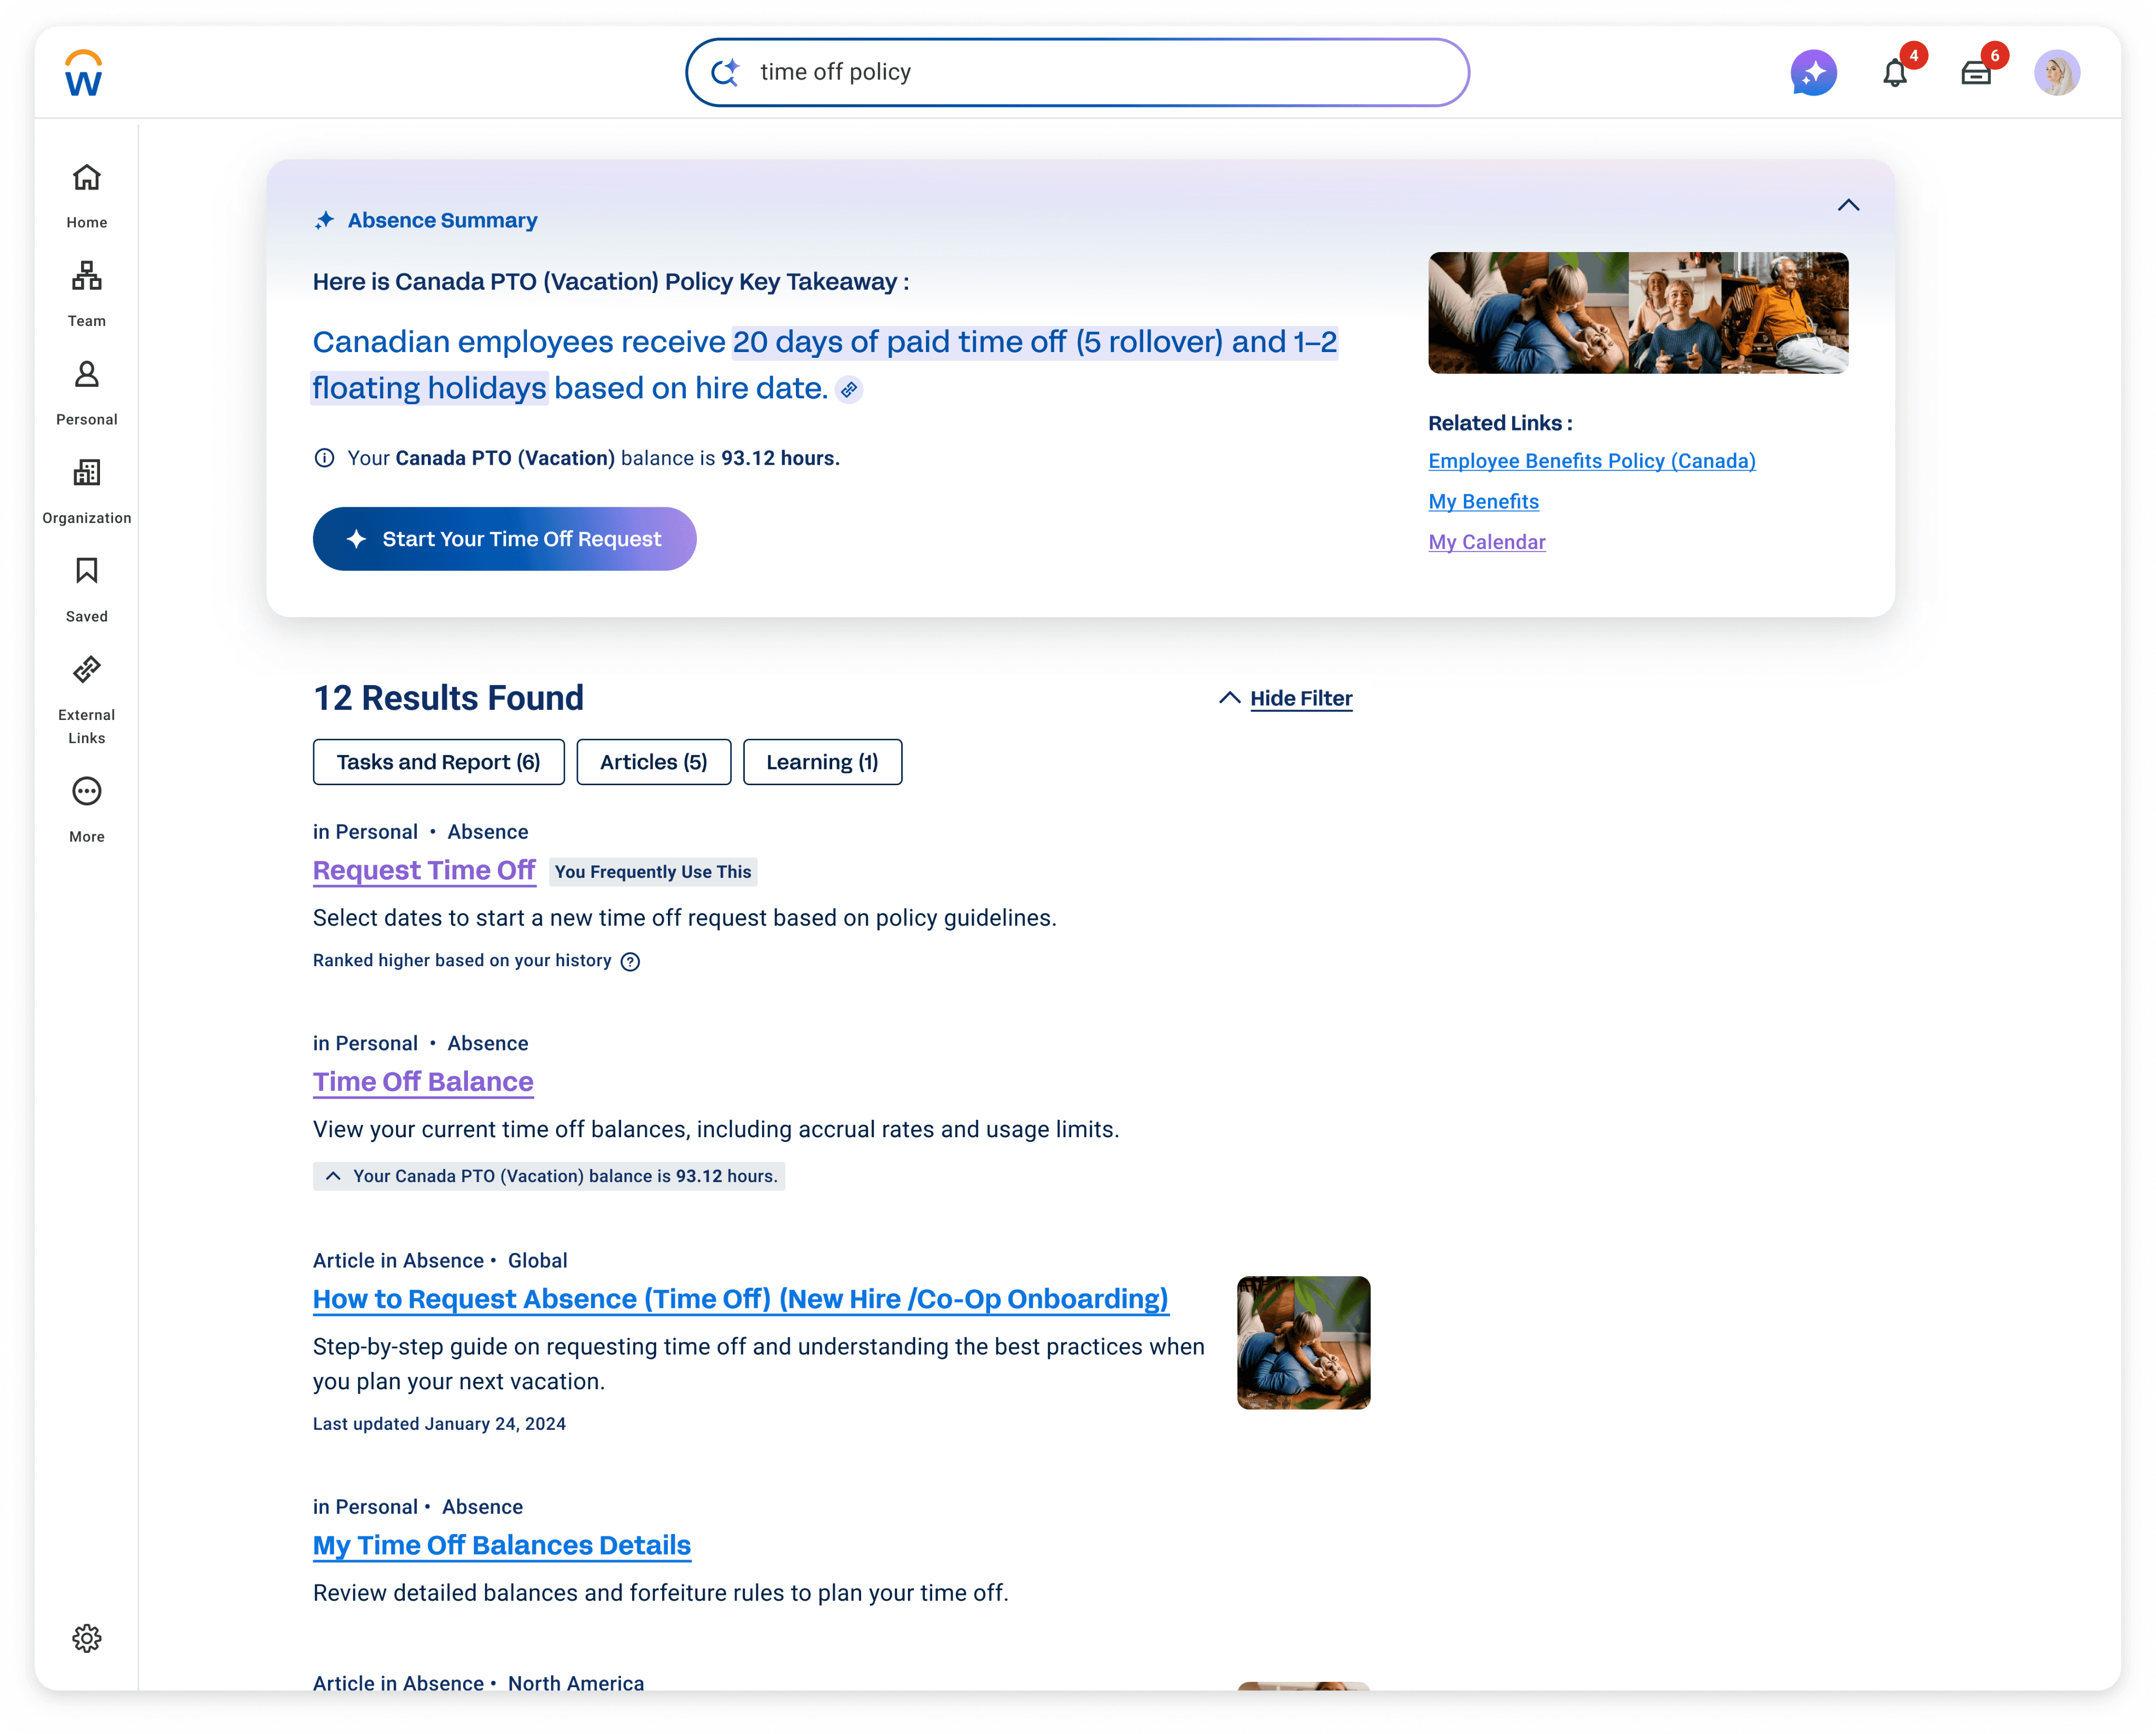
Task: Toggle the Learning (1) filter chip
Action: point(822,762)
